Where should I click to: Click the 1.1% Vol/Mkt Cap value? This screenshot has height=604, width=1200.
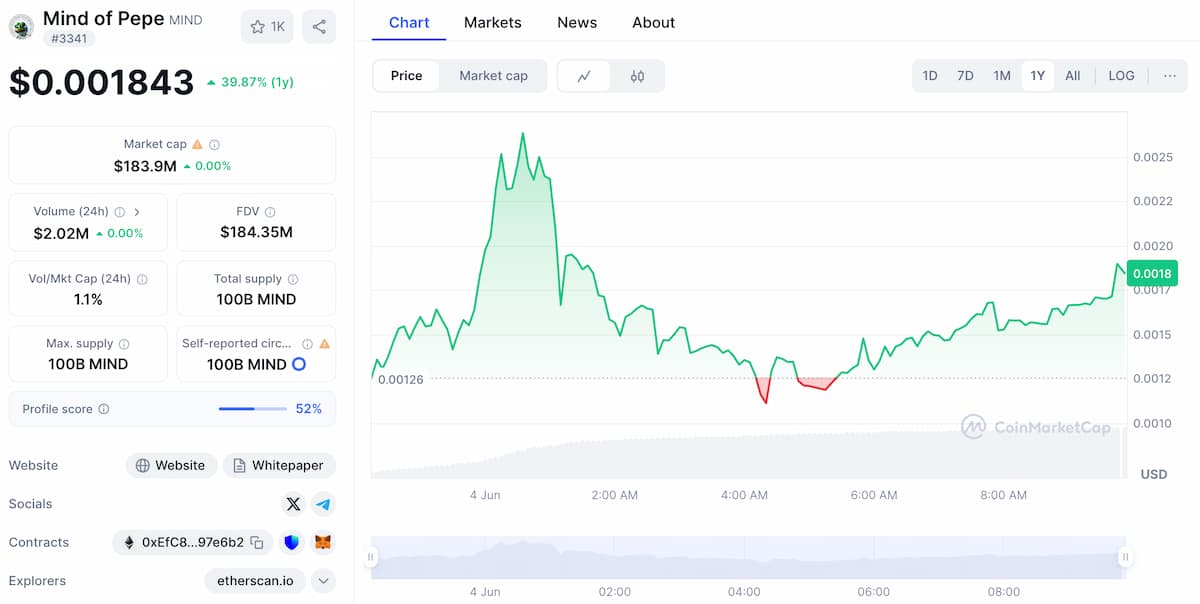click(x=88, y=299)
